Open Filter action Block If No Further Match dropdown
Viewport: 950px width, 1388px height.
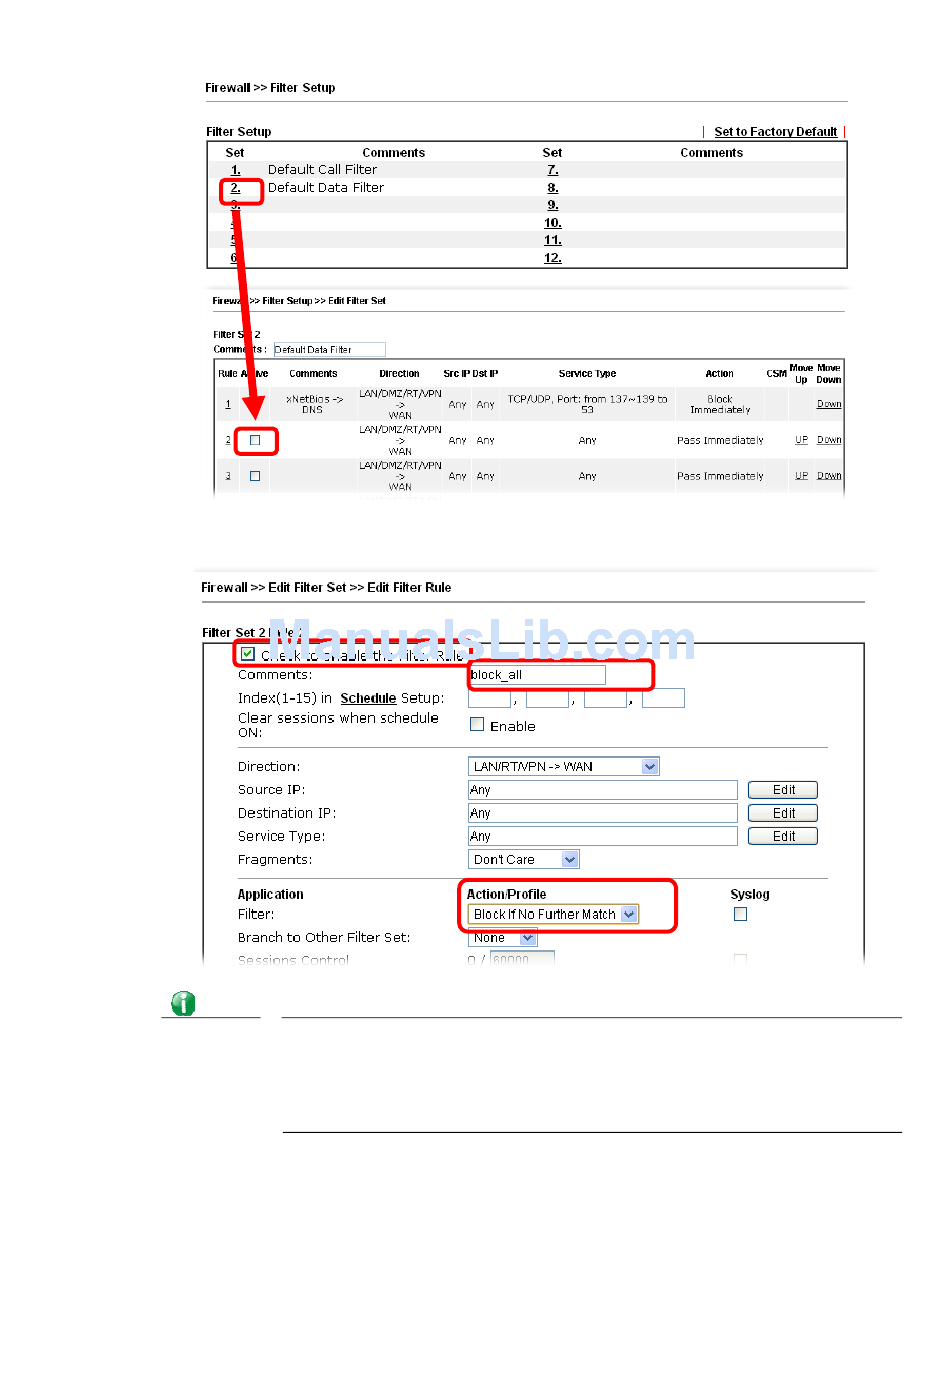(553, 914)
